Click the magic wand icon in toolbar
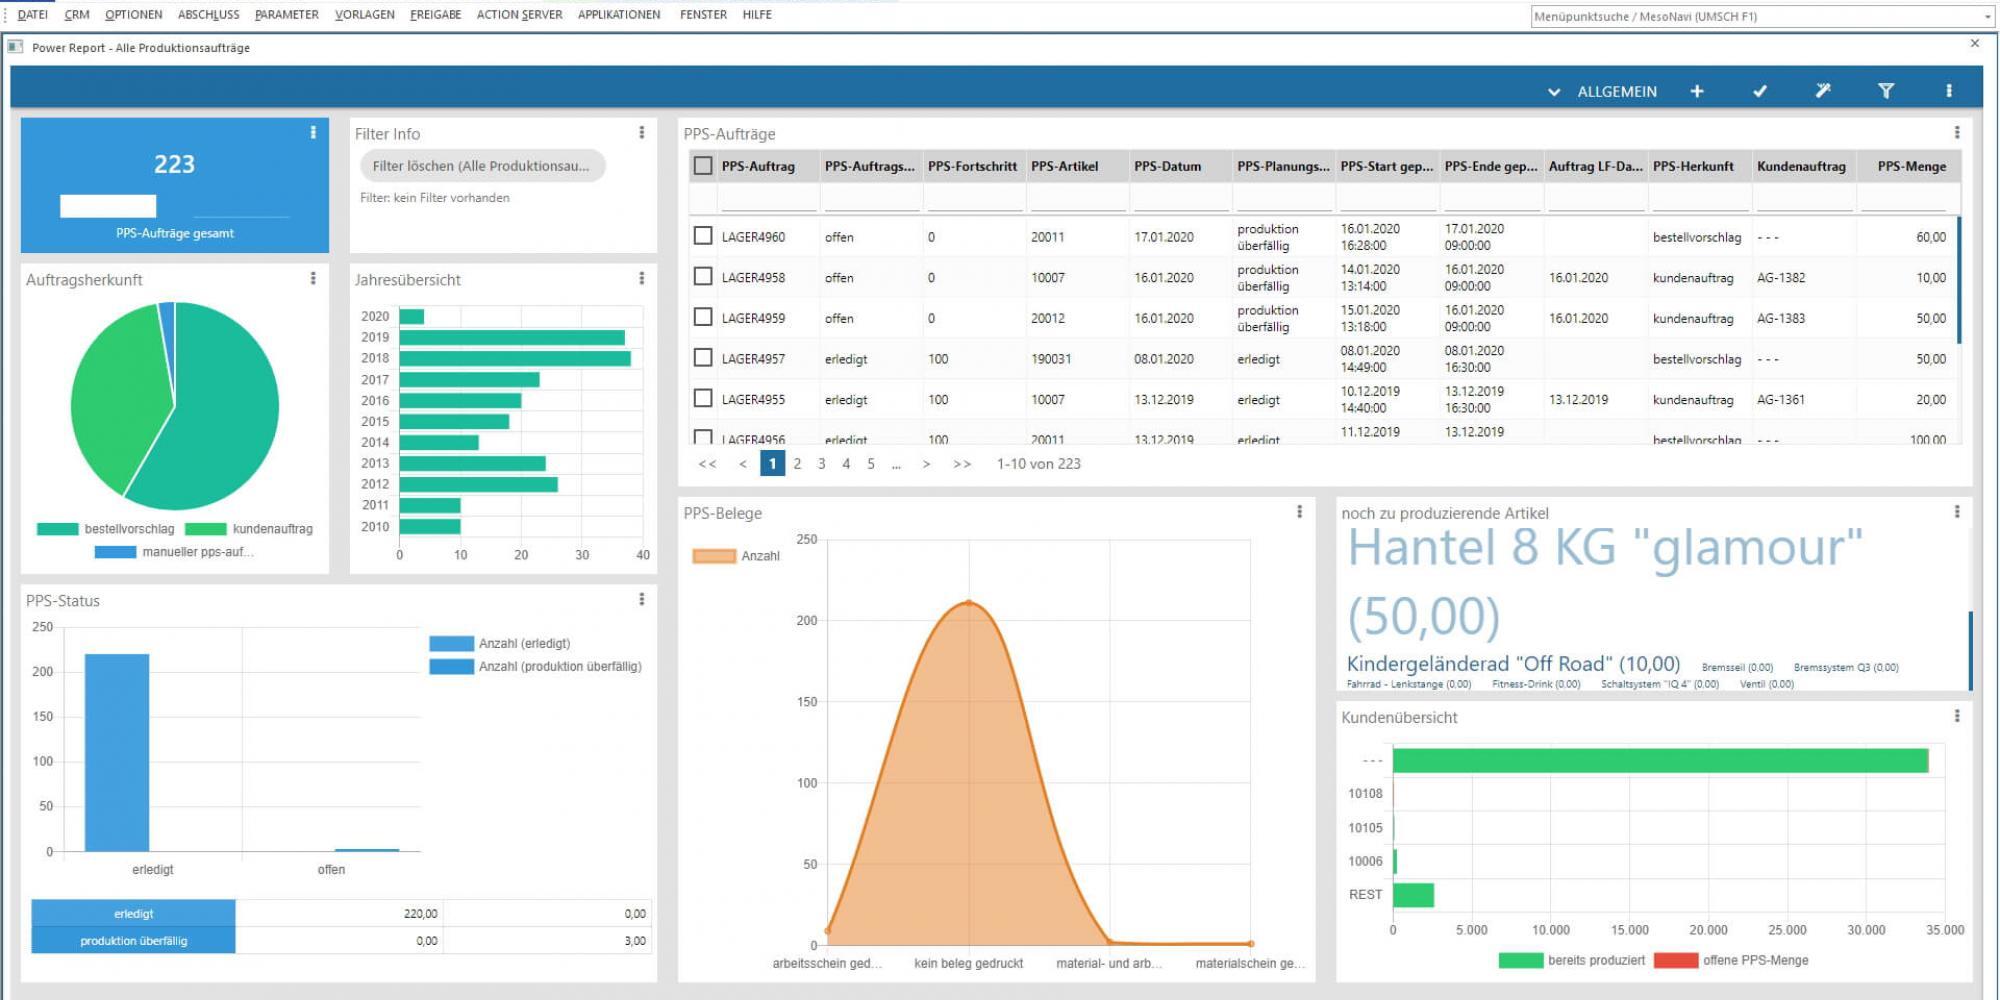 tap(1823, 91)
